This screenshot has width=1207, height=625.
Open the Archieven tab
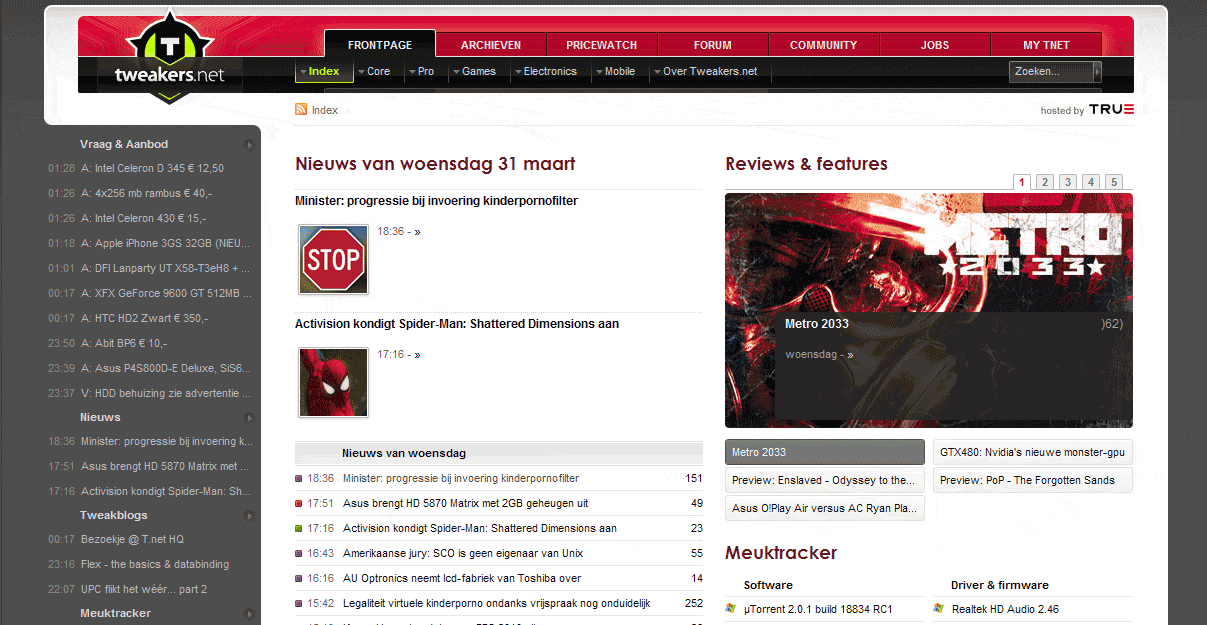tap(491, 45)
